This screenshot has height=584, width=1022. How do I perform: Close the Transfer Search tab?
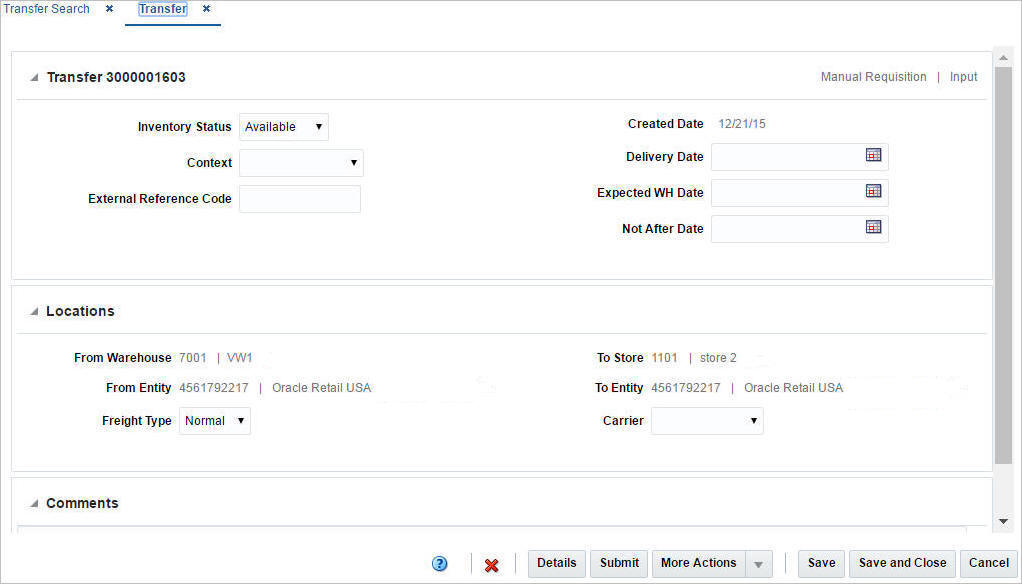tap(107, 8)
